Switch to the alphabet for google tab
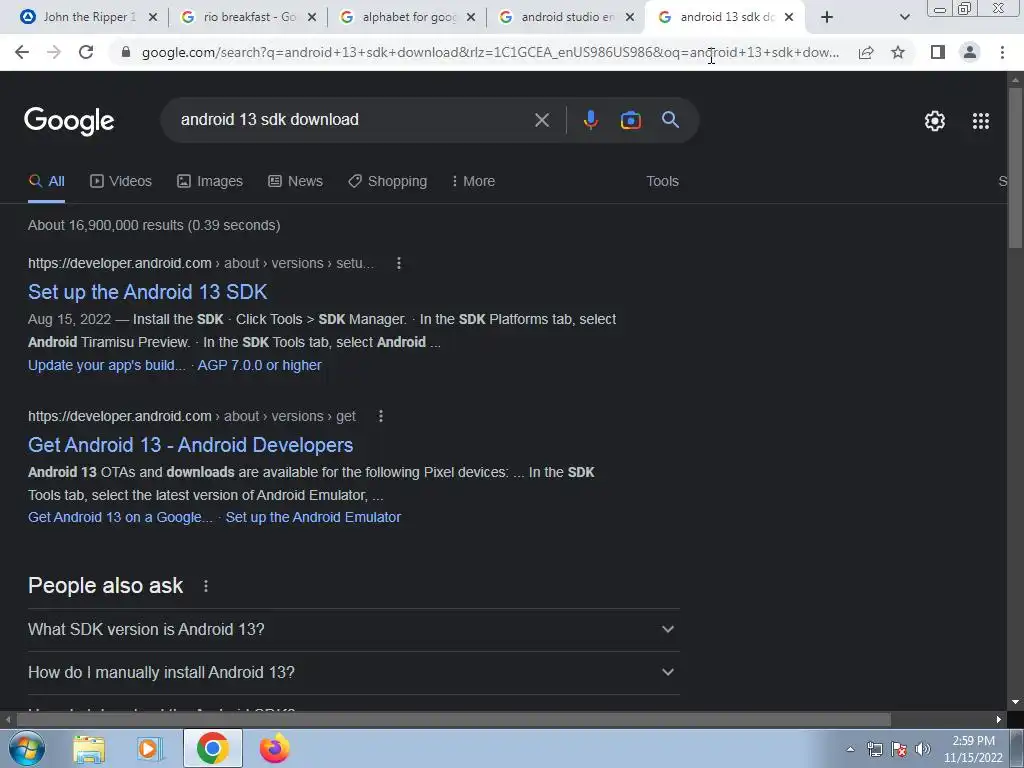Viewport: 1024px width, 768px height. click(x=406, y=17)
